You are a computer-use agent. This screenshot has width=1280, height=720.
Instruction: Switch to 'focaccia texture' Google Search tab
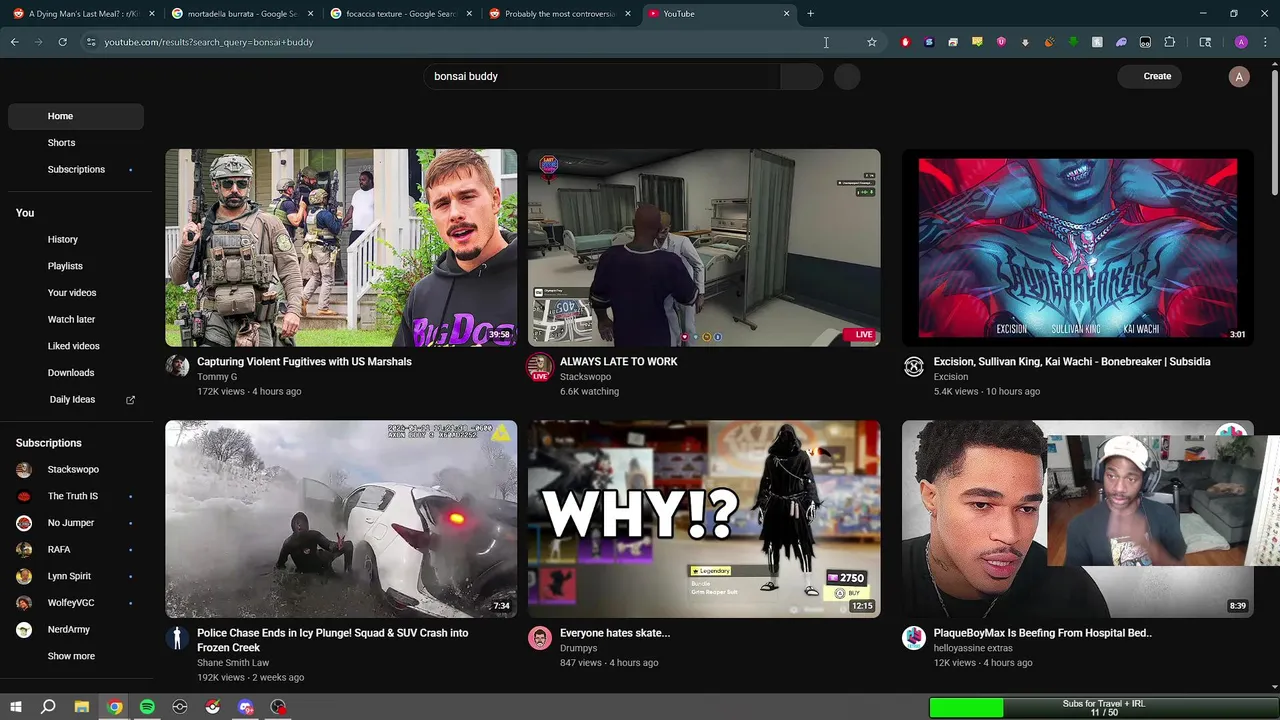point(402,14)
